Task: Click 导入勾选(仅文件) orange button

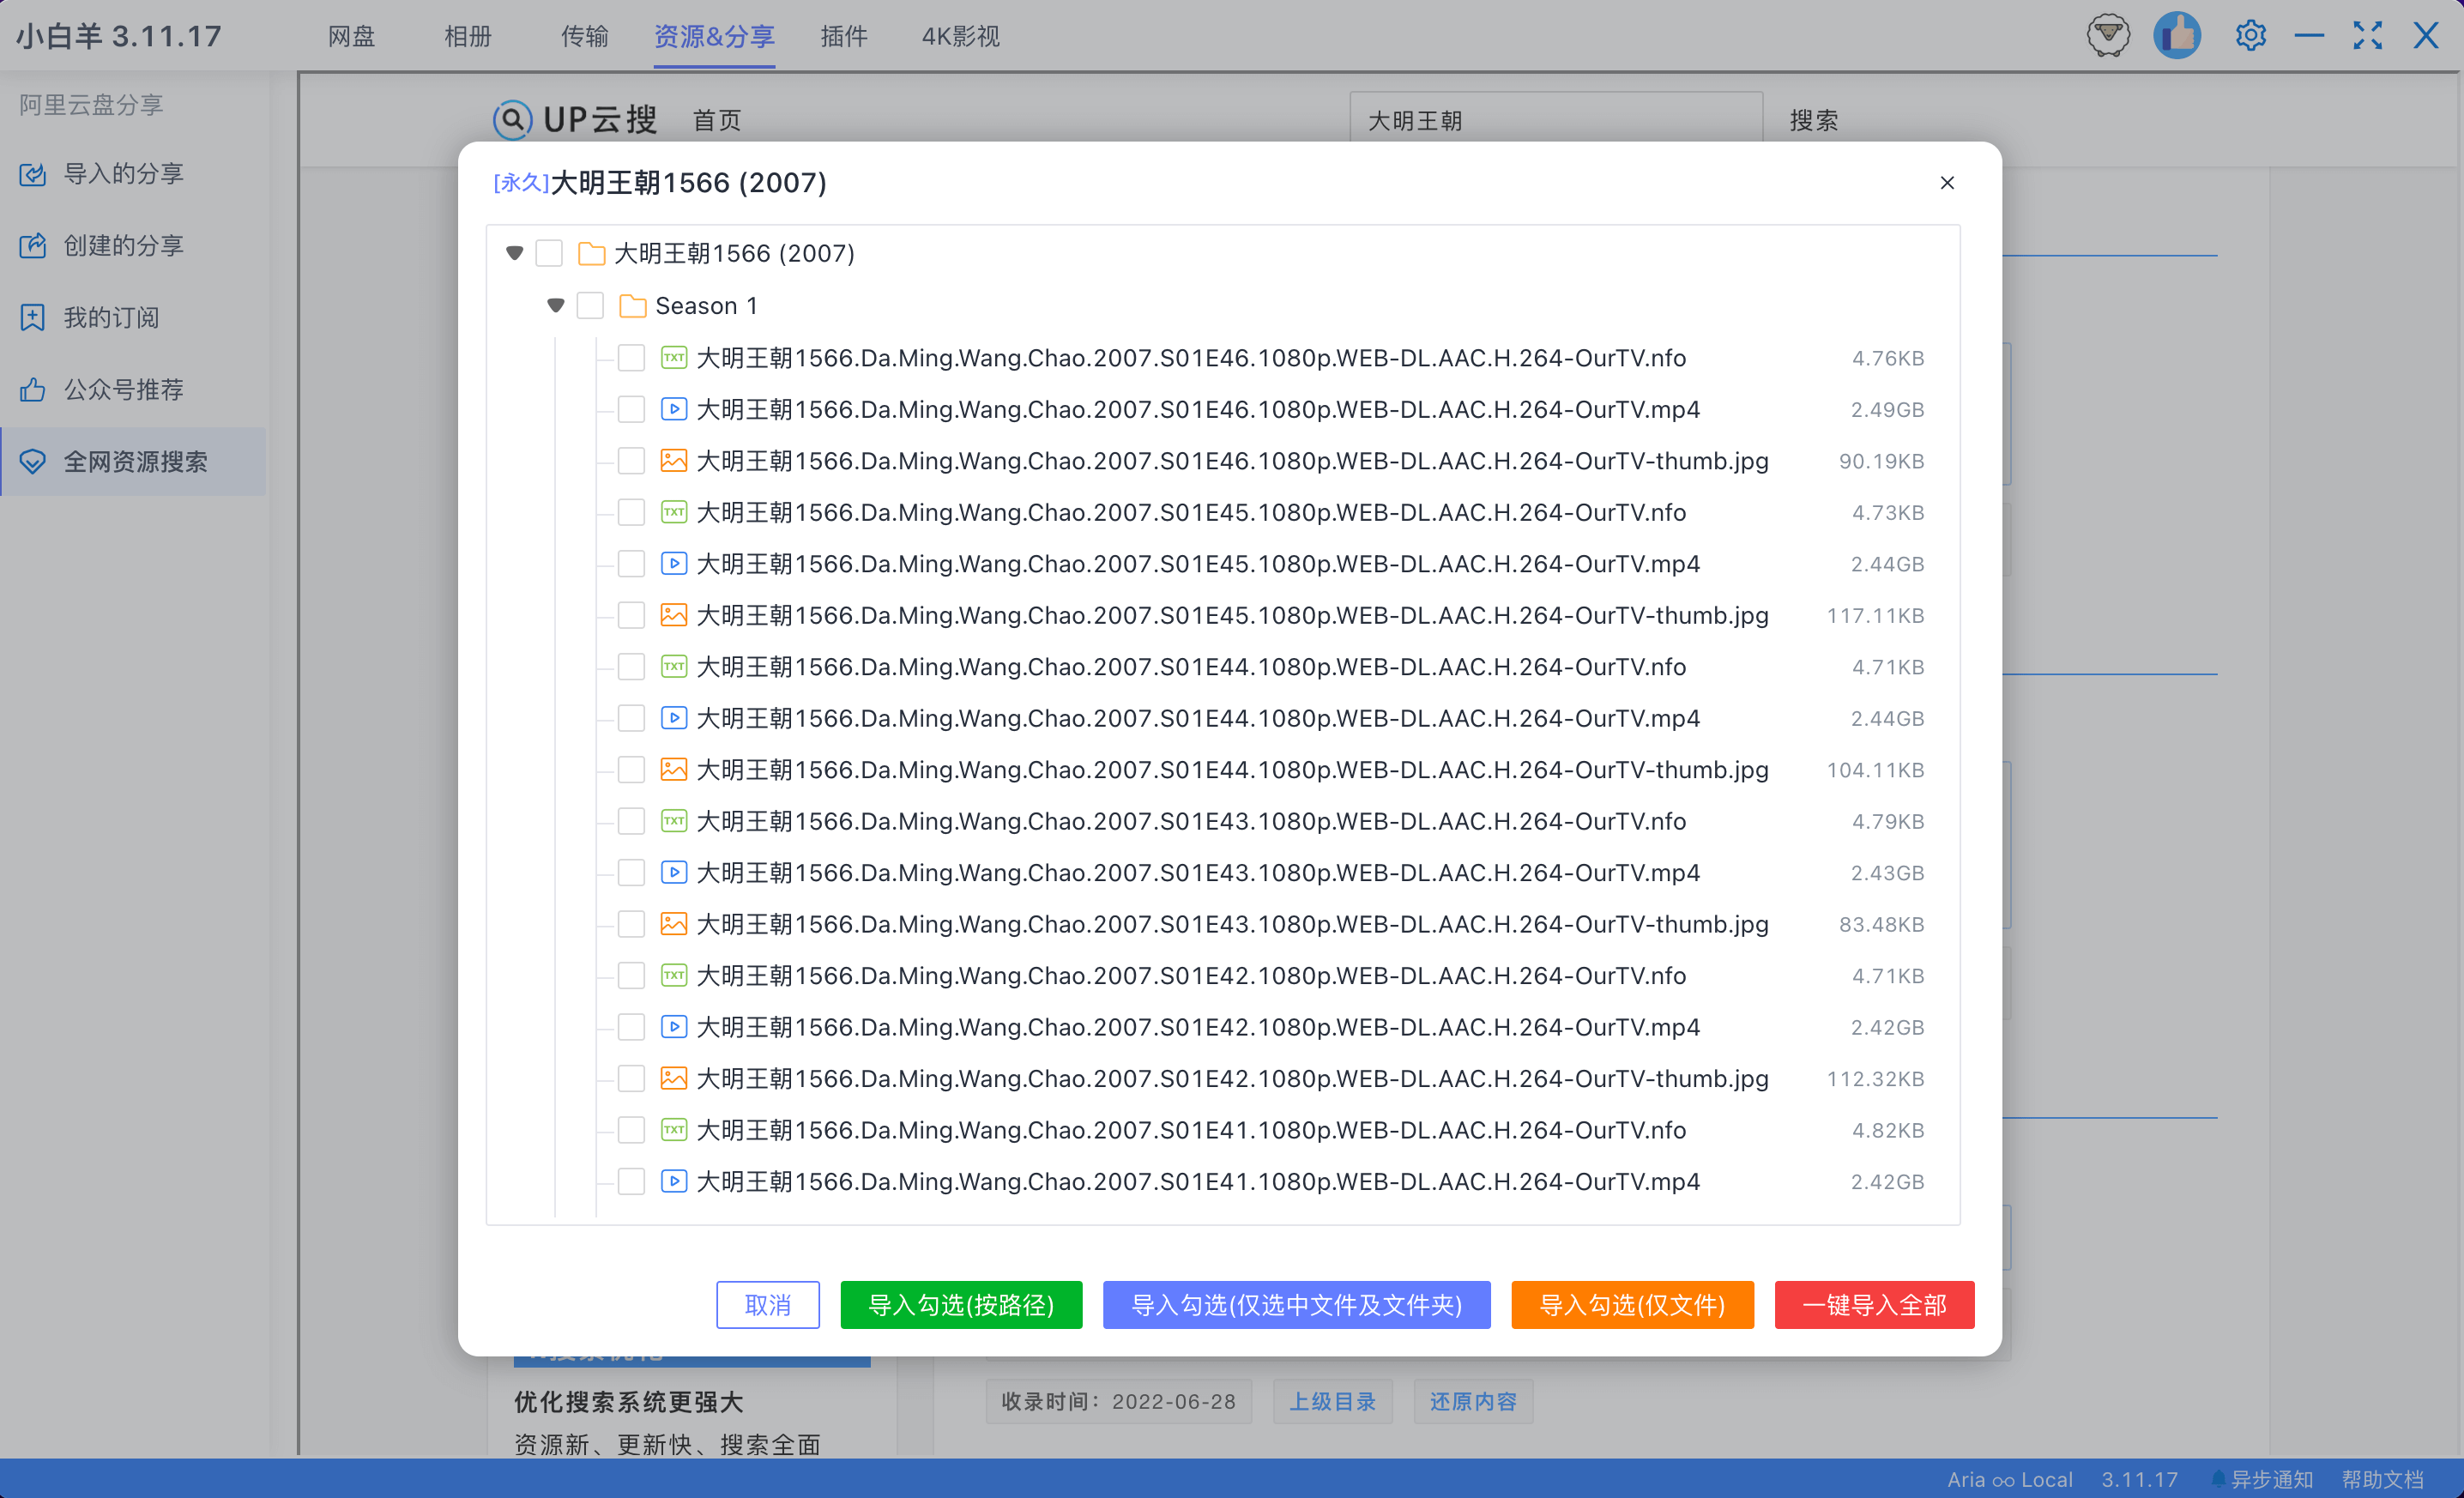Action: coord(1632,1305)
